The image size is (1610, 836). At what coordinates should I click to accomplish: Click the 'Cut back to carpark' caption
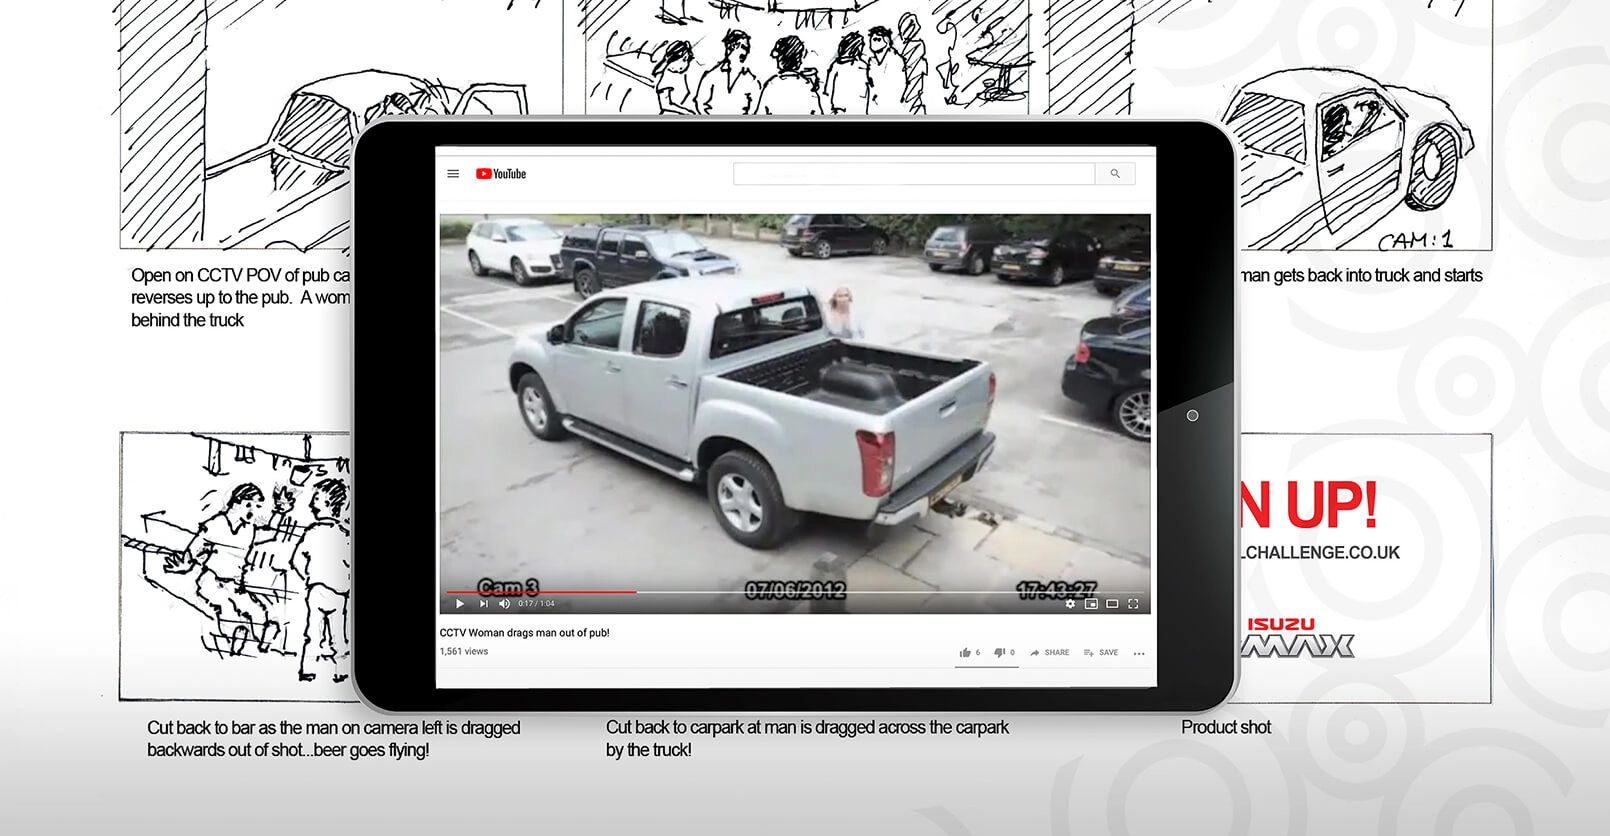[807, 738]
